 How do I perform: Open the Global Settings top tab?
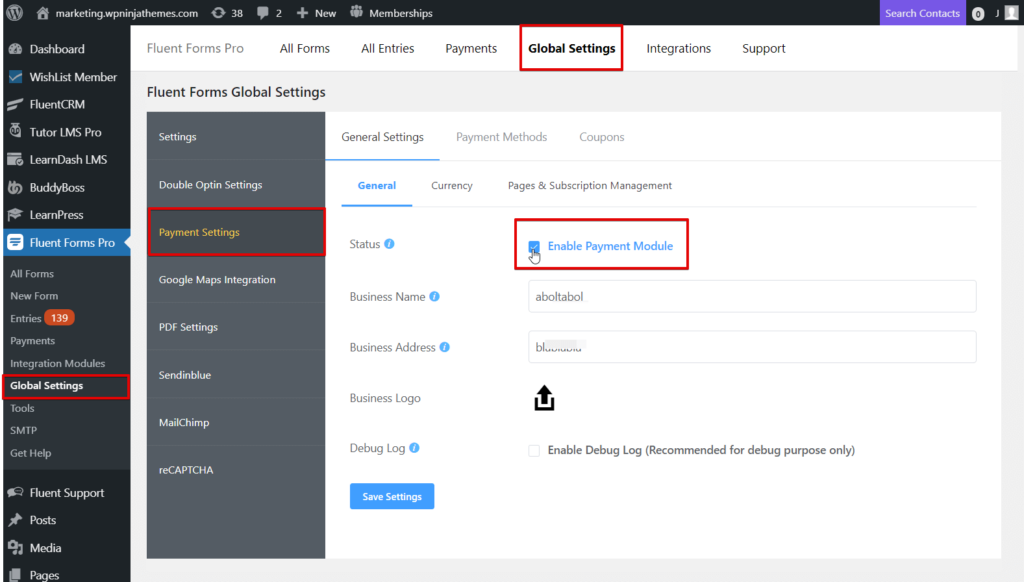click(571, 48)
